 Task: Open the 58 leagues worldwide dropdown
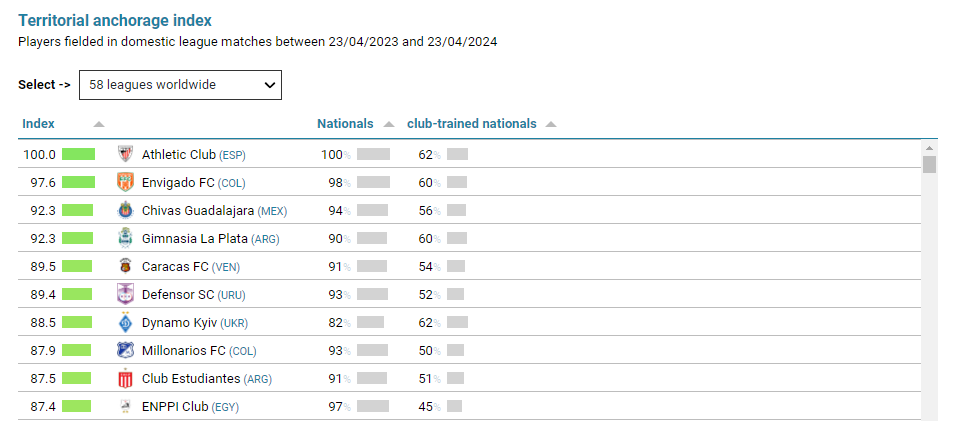pyautogui.click(x=180, y=85)
